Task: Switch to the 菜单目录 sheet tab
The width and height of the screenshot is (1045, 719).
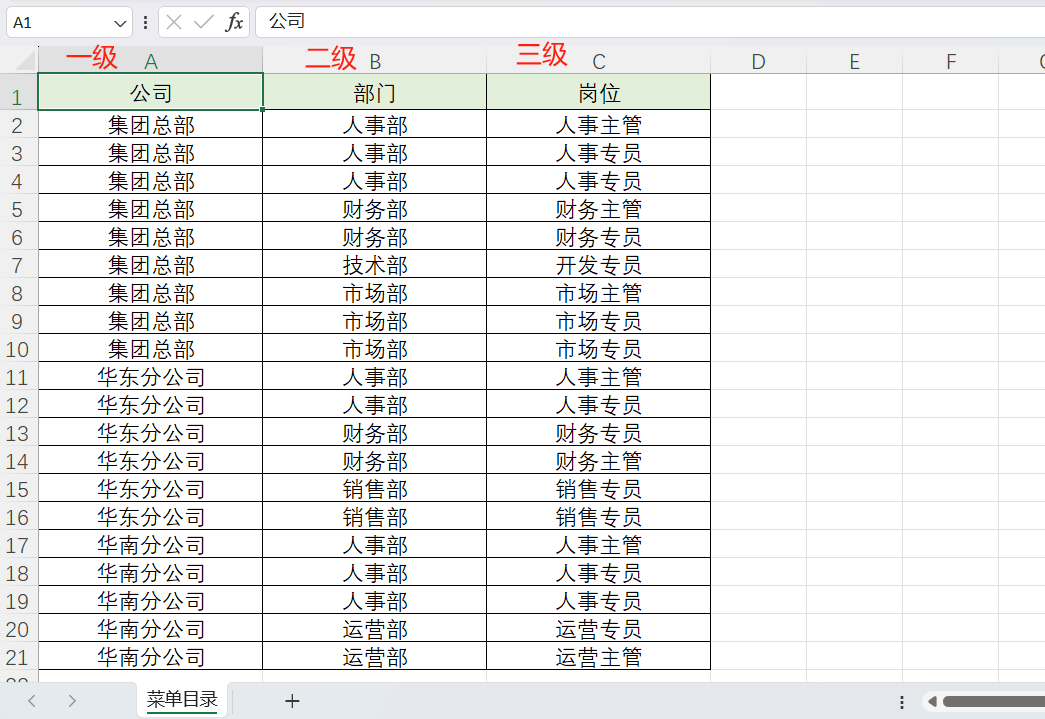Action: click(x=182, y=700)
